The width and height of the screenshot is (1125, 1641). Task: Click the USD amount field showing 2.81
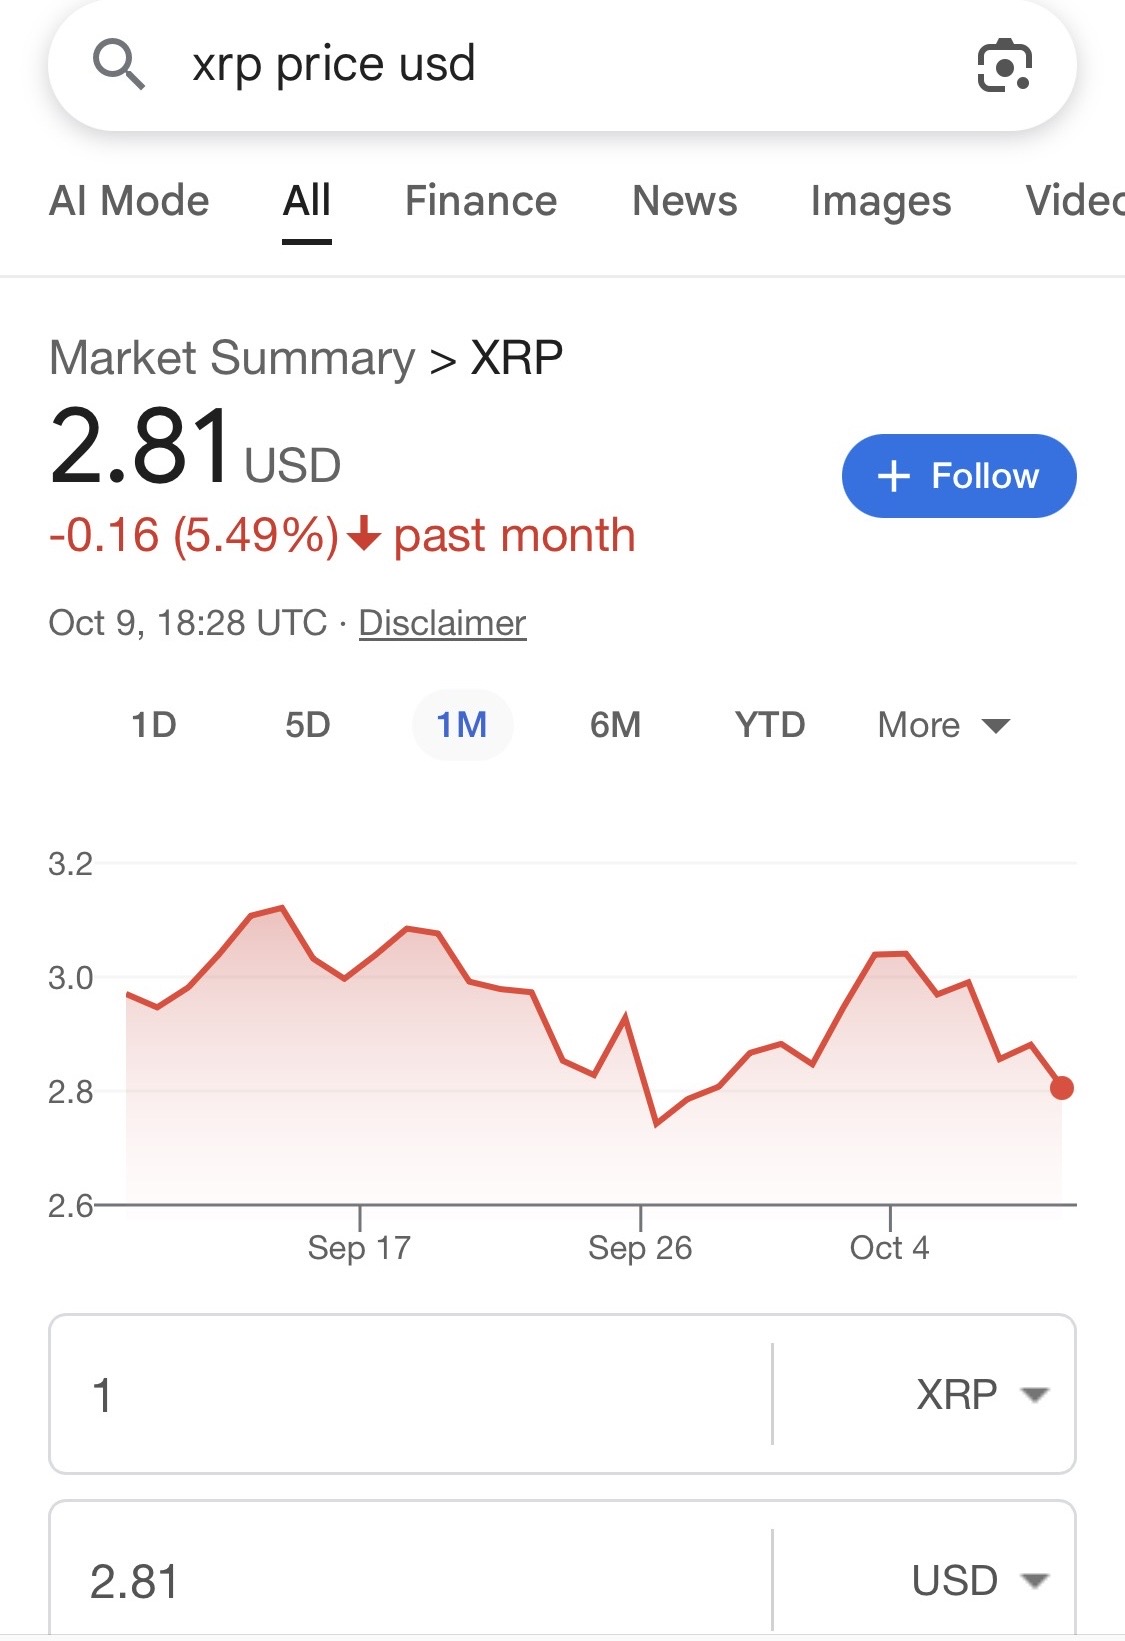[x=410, y=1581]
